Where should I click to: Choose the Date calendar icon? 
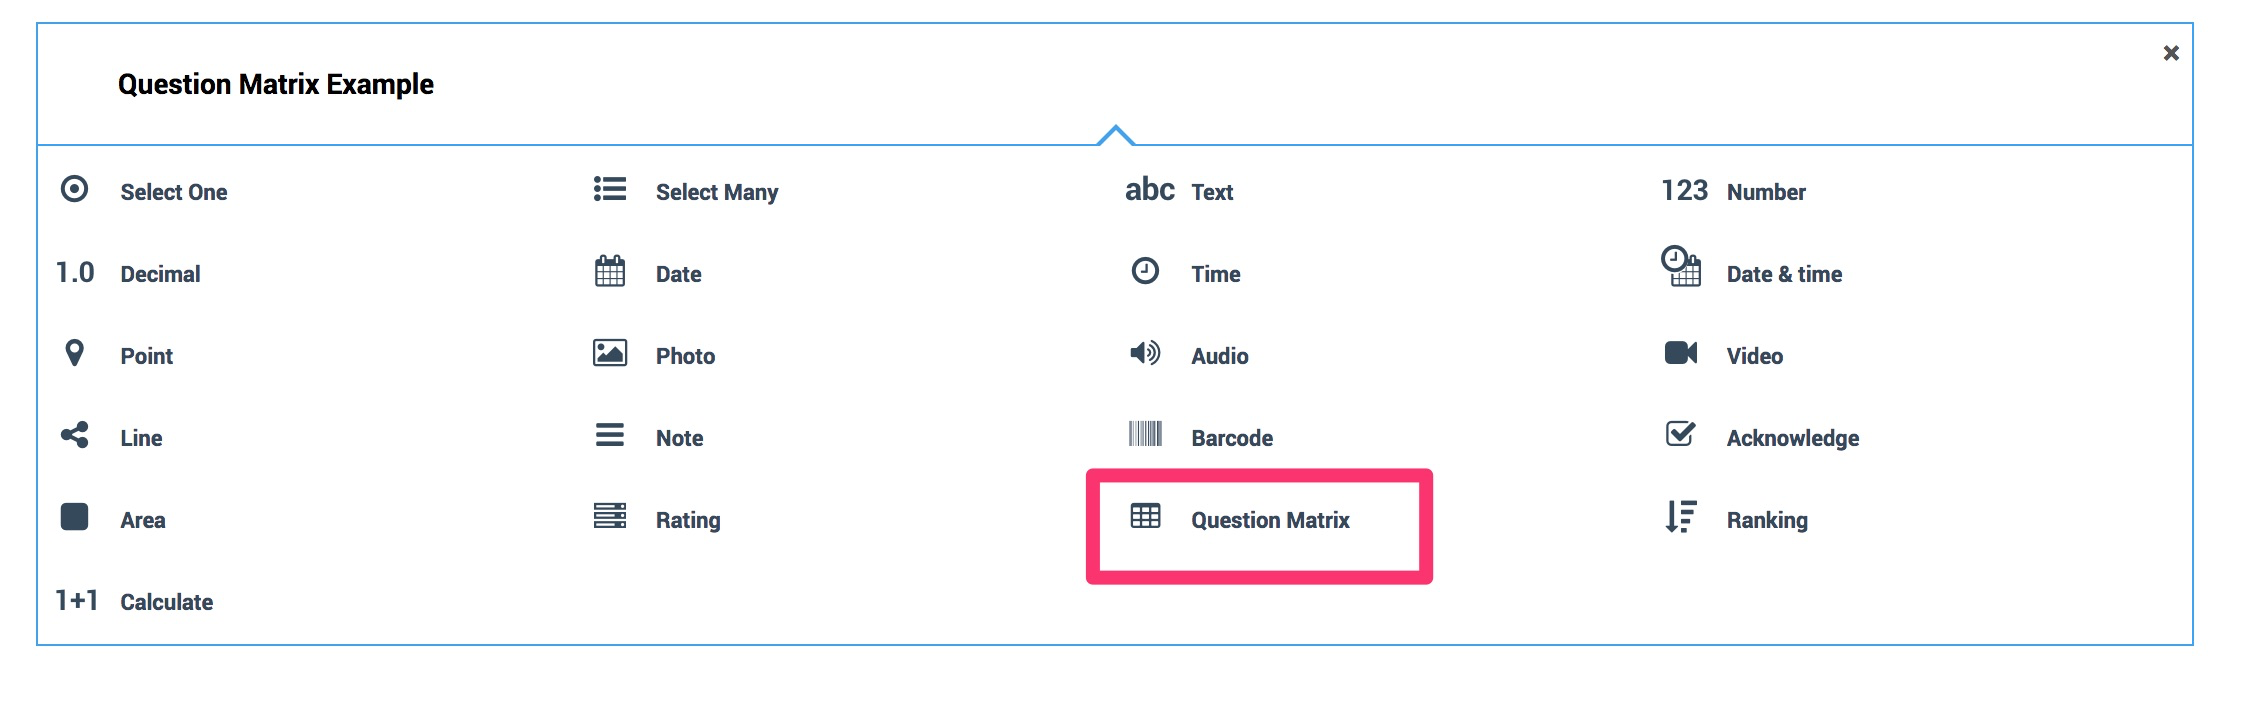(609, 271)
